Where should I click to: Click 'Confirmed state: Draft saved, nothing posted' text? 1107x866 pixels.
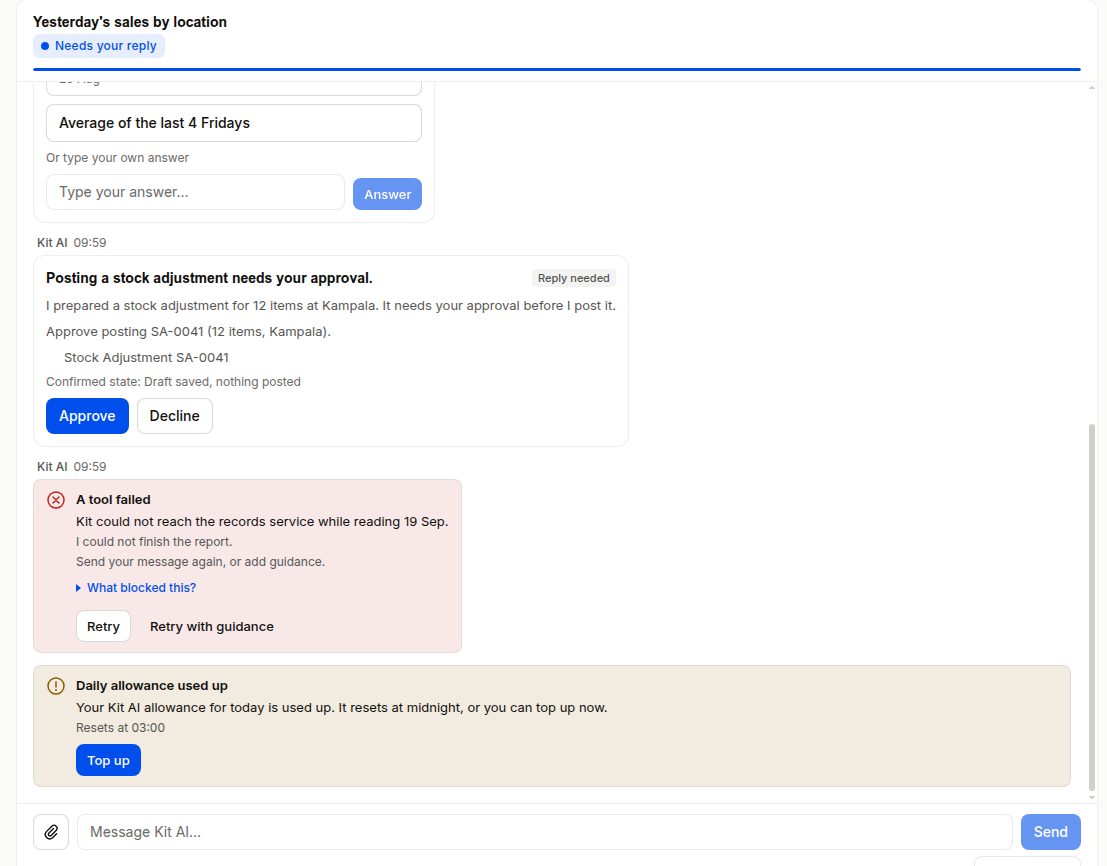tap(173, 382)
